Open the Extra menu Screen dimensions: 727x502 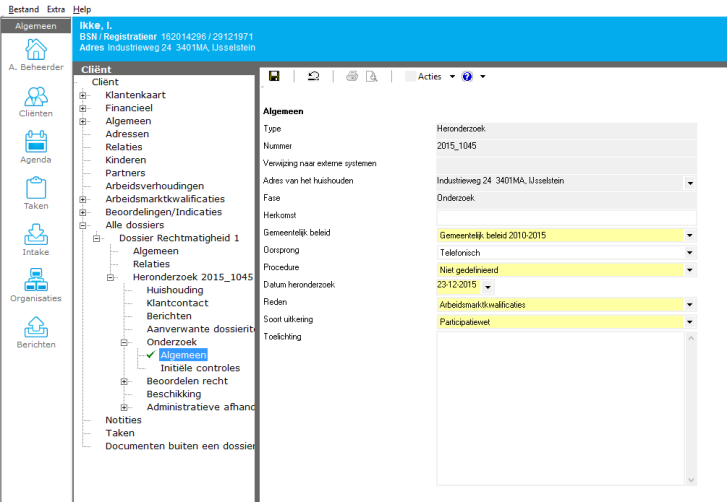click(56, 8)
